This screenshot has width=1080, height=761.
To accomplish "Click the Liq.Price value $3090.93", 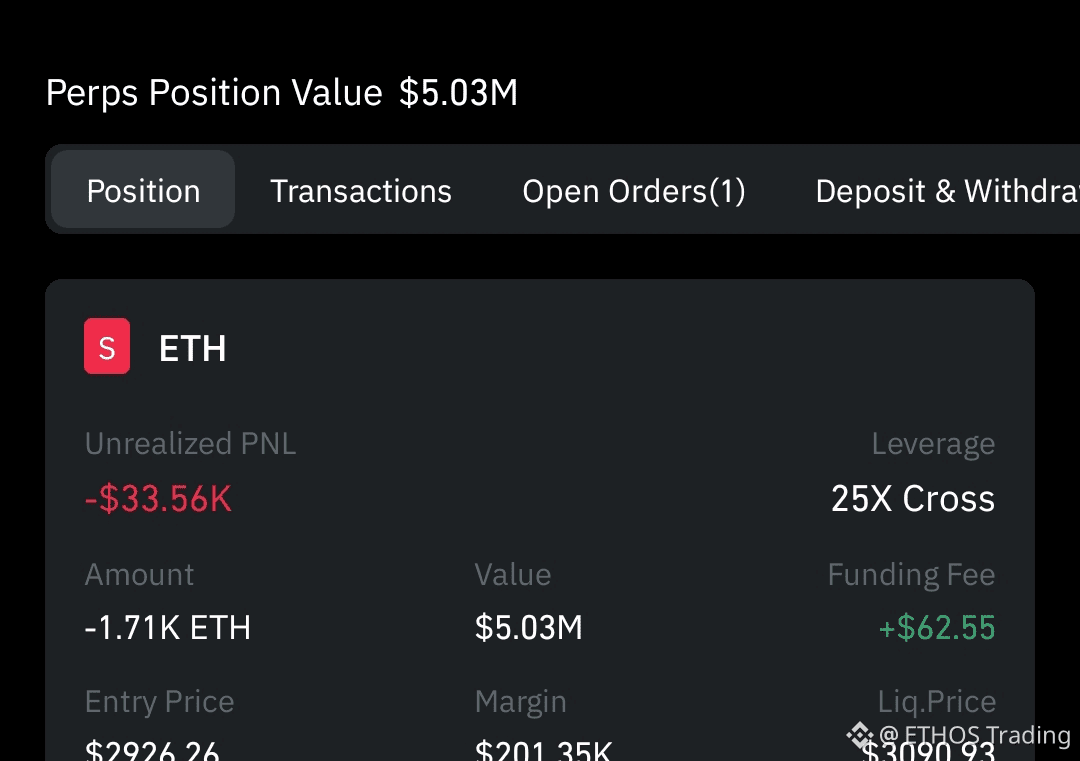I will 937,750.
